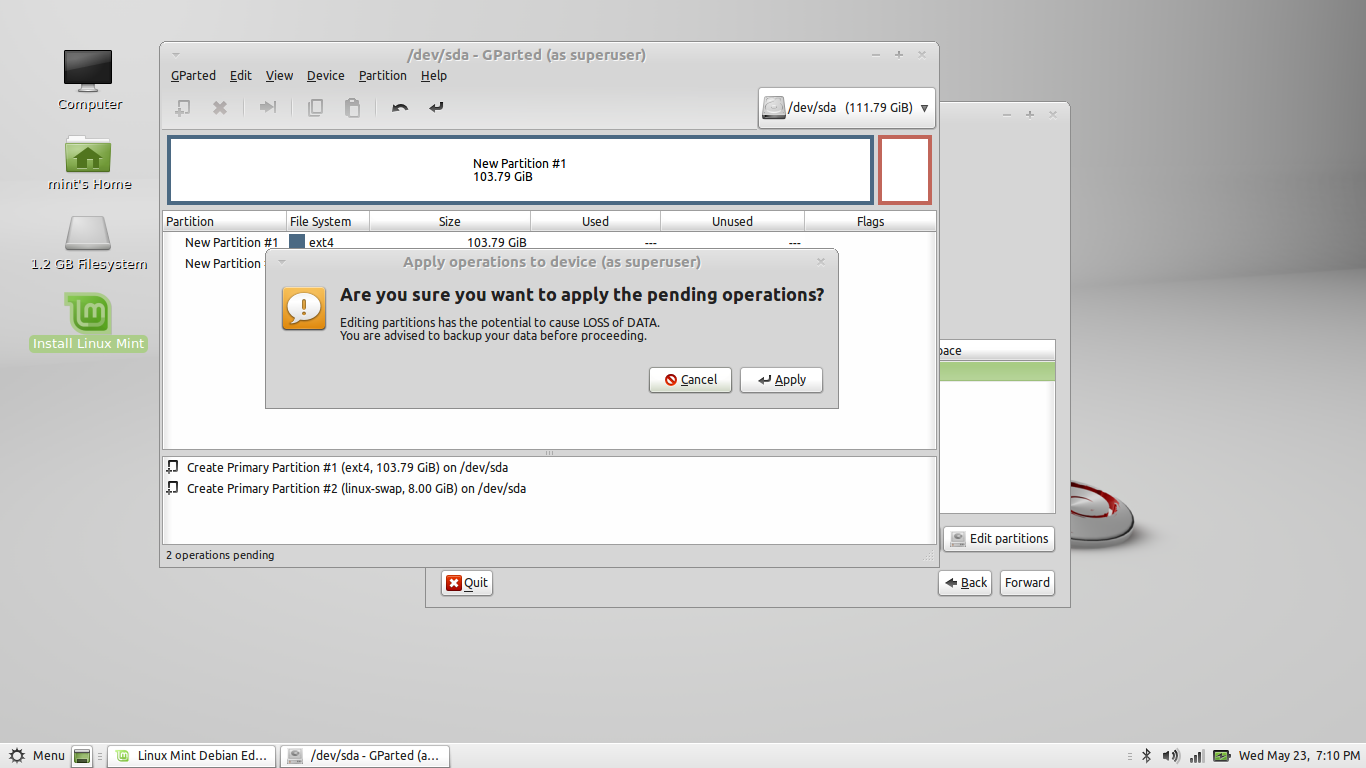The image size is (1366, 768).
Task: Click the volume speaker tray icon
Action: point(1171,756)
